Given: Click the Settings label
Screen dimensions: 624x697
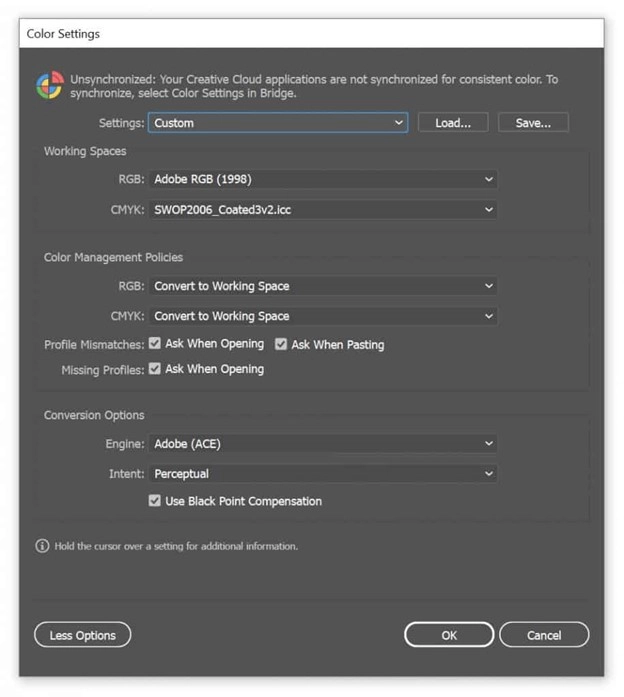Looking at the screenshot, I should point(121,123).
